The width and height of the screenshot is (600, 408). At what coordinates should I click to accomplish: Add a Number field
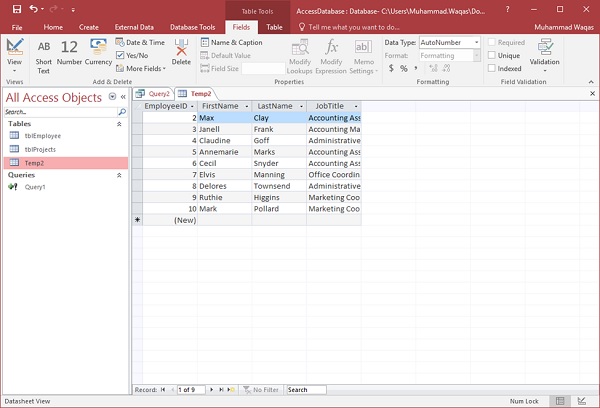pyautogui.click(x=70, y=53)
